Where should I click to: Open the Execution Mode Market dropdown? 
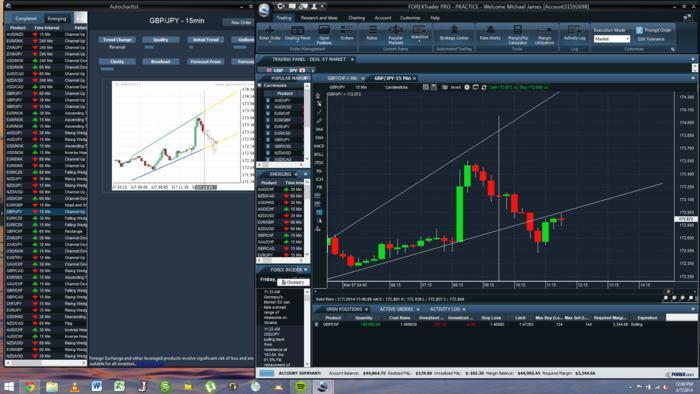[x=612, y=39]
